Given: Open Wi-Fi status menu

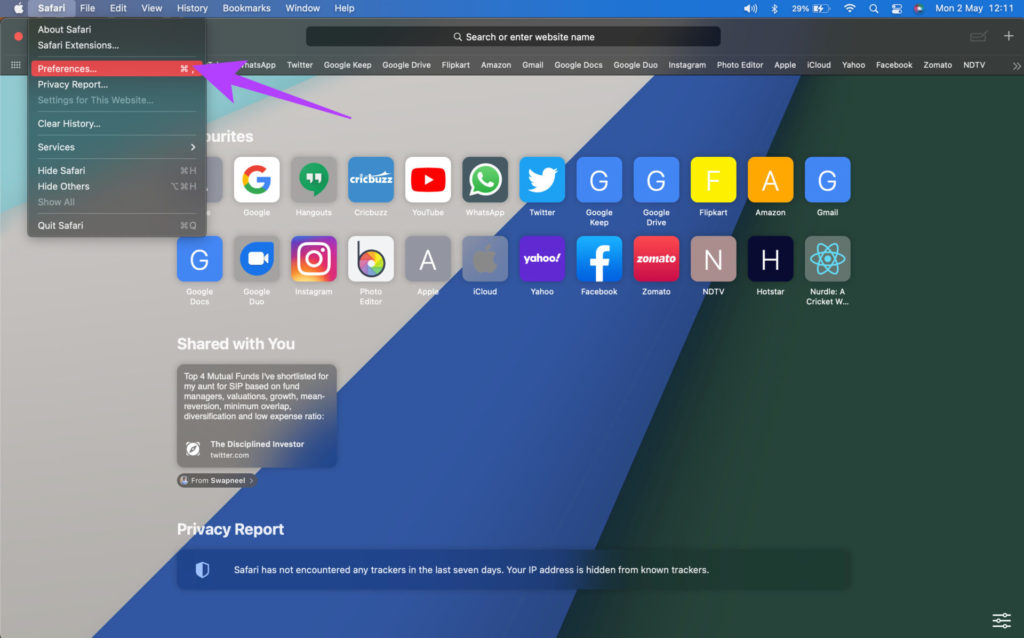Looking at the screenshot, I should click(850, 8).
